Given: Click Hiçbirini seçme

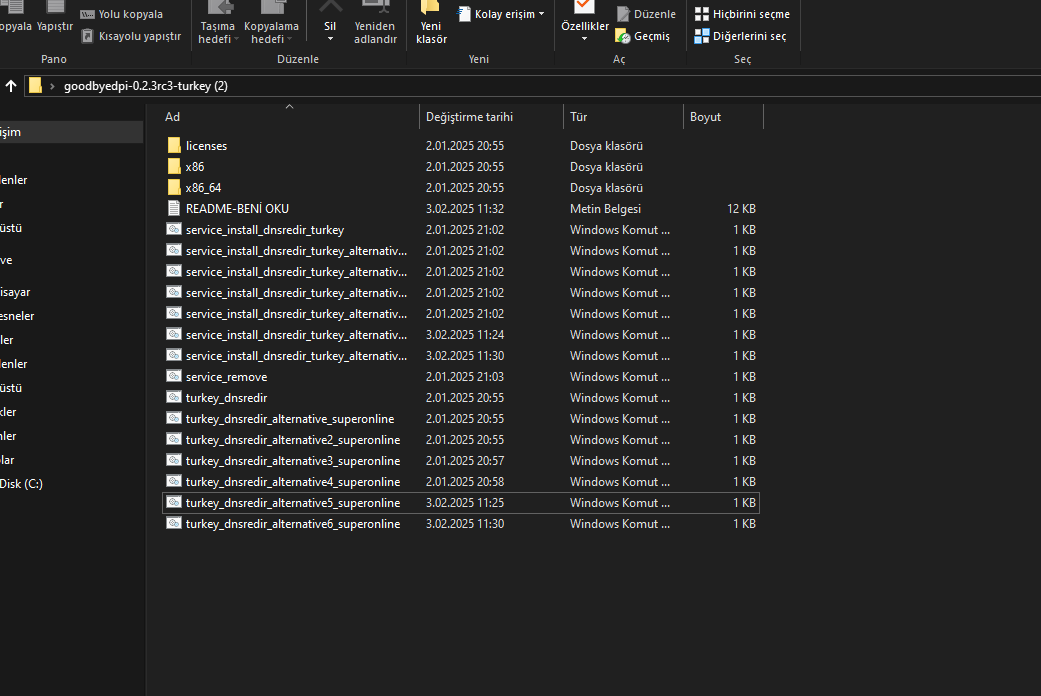Looking at the screenshot, I should [742, 14].
